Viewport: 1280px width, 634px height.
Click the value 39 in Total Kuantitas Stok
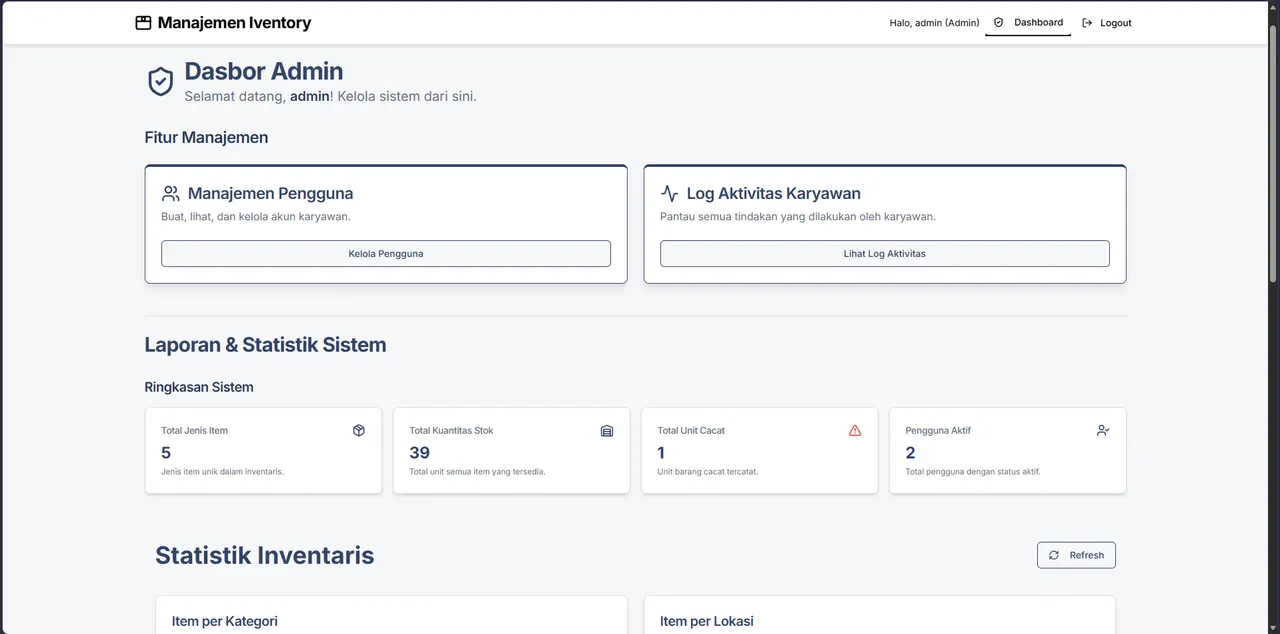419,453
